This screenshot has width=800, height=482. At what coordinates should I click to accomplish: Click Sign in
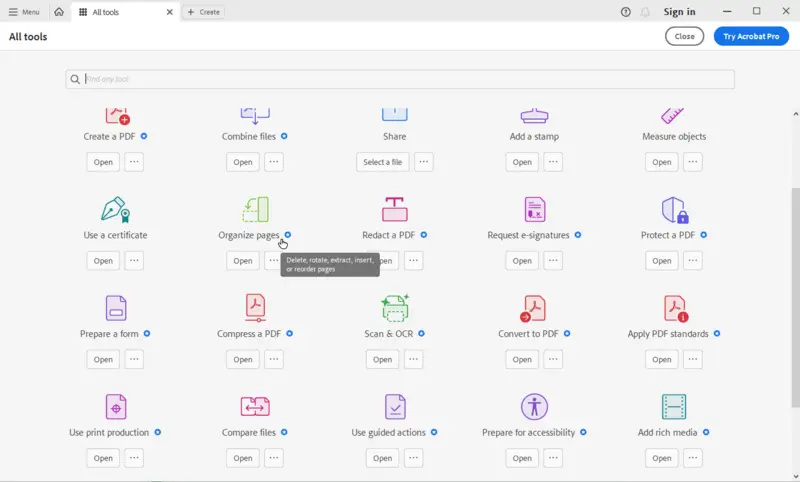(679, 12)
